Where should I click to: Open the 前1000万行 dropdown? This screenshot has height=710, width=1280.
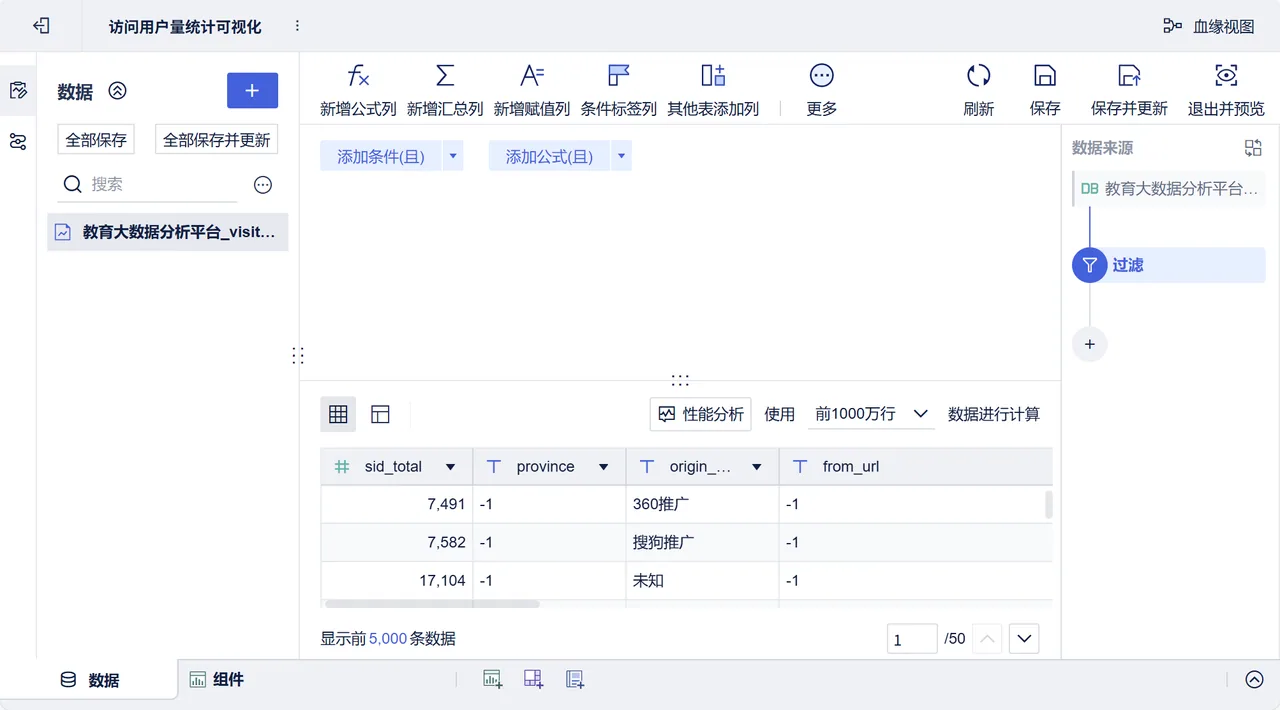pos(871,414)
